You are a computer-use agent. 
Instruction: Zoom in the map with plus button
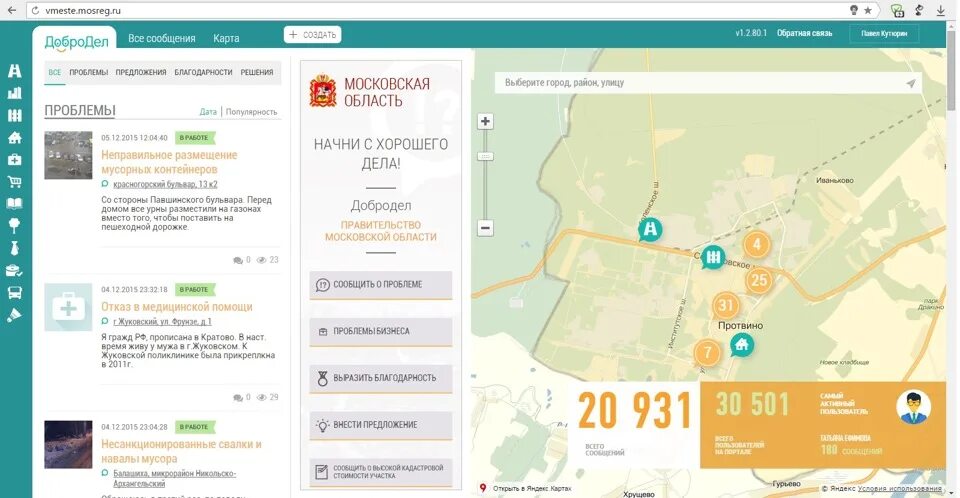(x=486, y=121)
